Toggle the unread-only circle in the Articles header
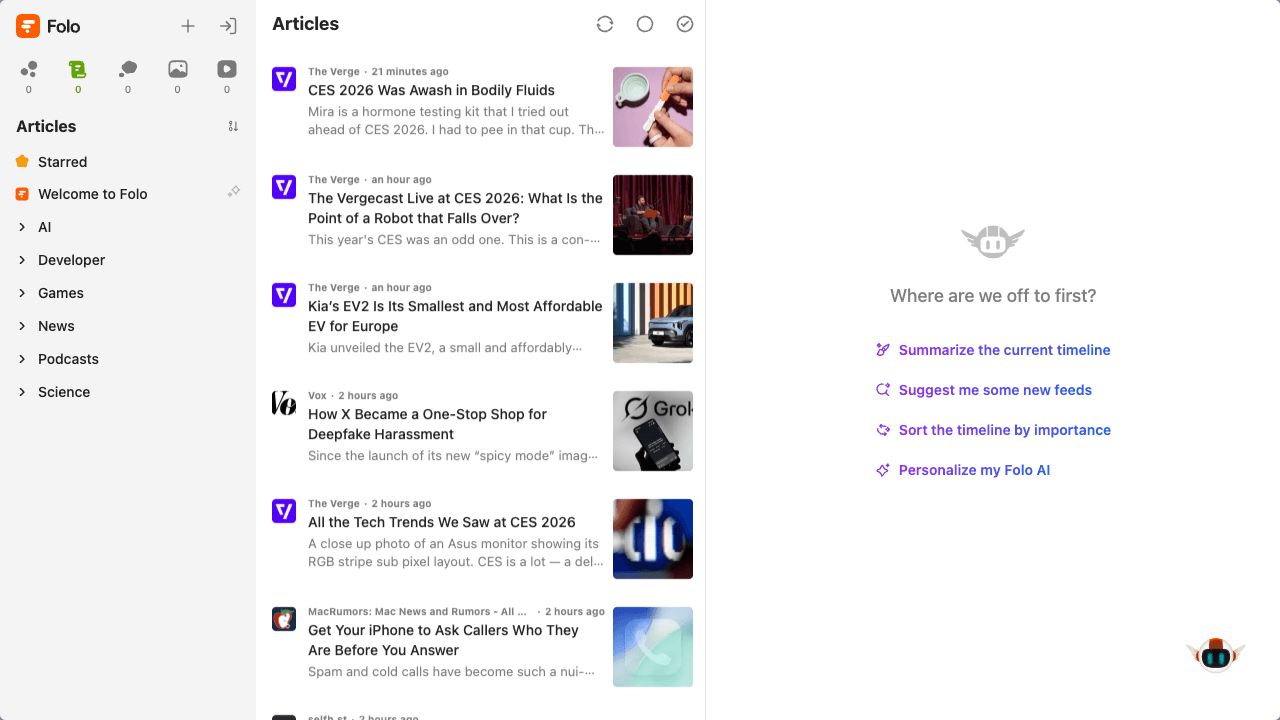This screenshot has width=1280, height=720. [x=645, y=24]
